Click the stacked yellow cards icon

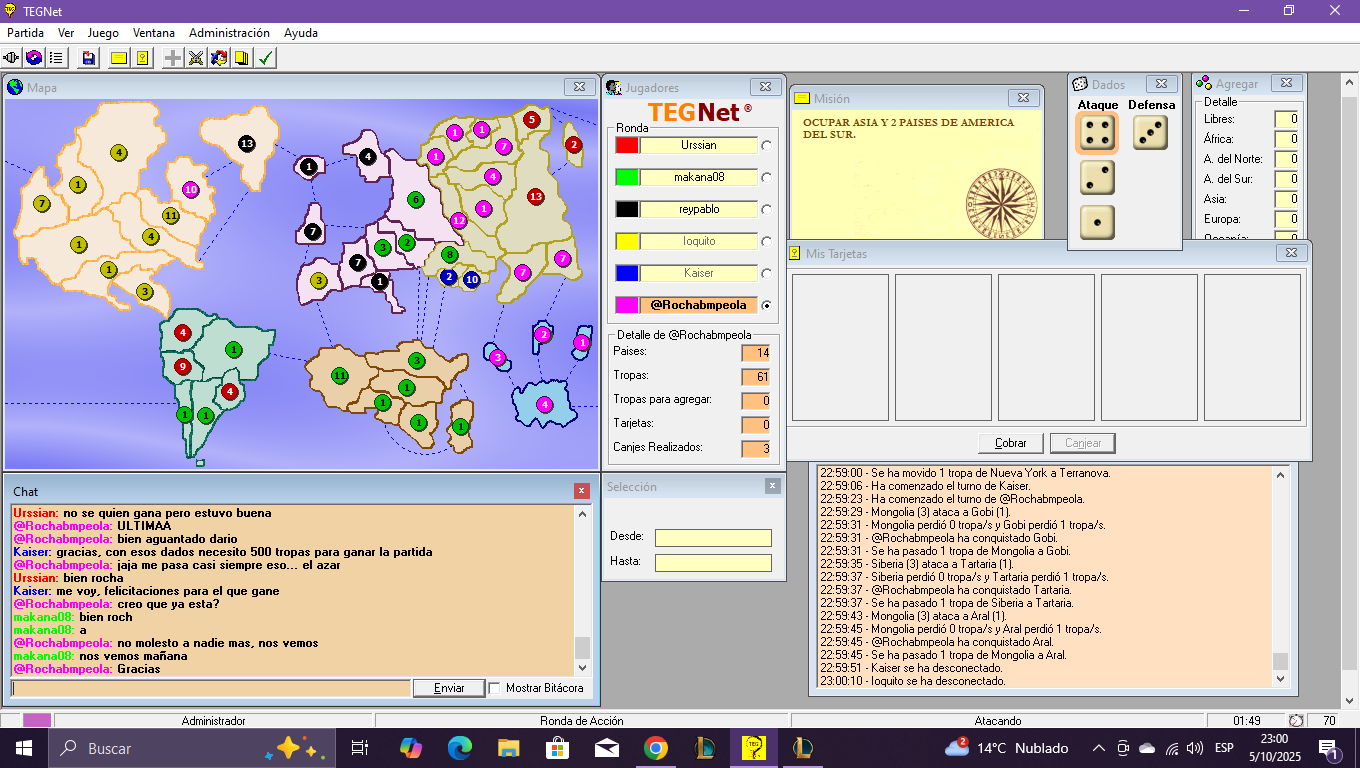click(x=242, y=58)
